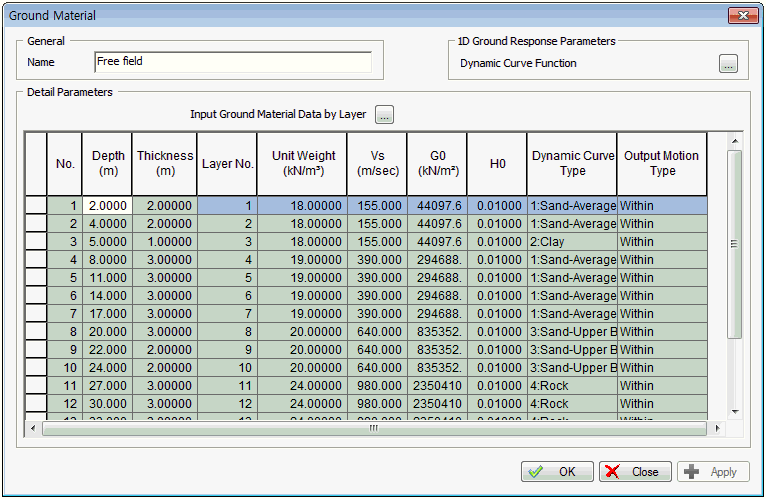
Task: Click the Unit Weight column header
Action: point(302,163)
